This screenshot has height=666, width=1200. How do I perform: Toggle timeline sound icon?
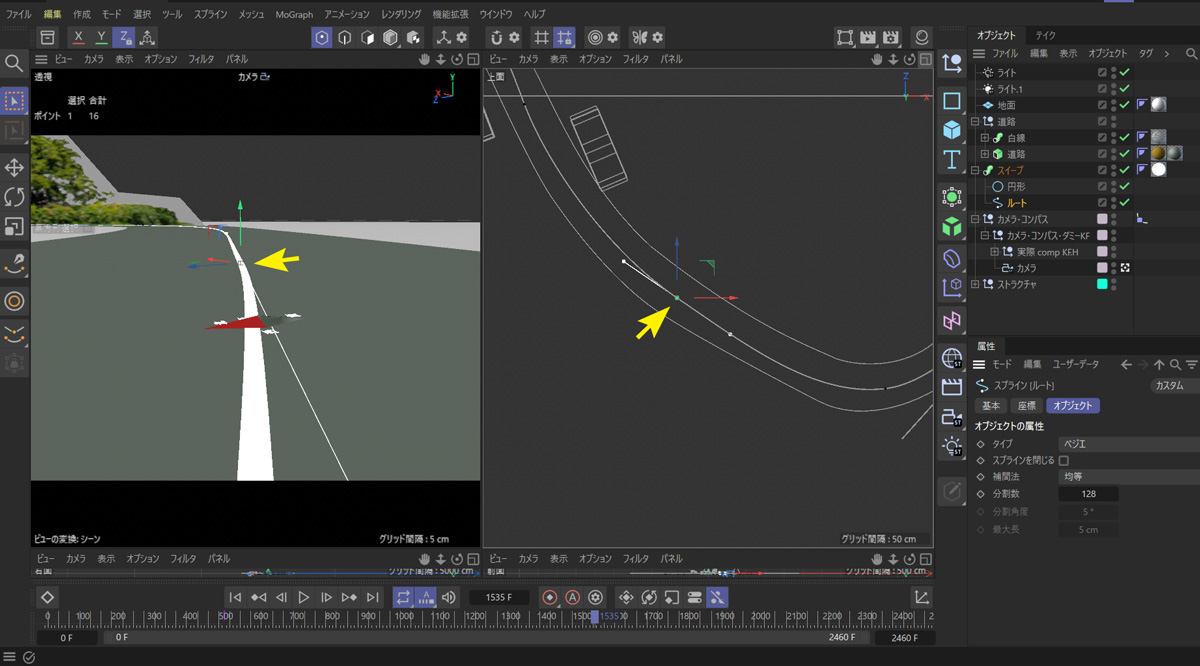pyautogui.click(x=448, y=597)
